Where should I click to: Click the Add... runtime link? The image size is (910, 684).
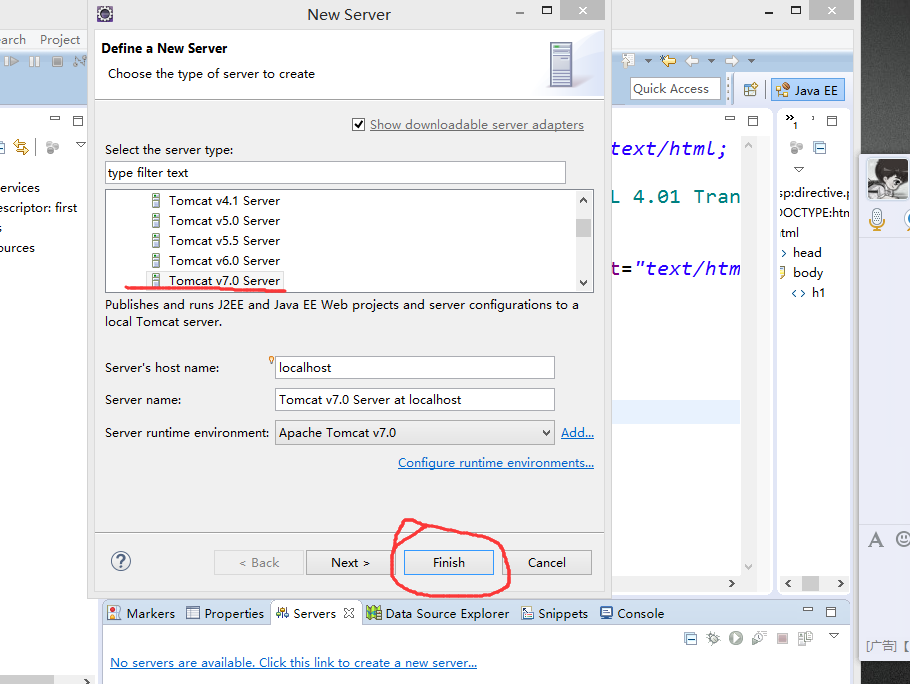point(577,433)
